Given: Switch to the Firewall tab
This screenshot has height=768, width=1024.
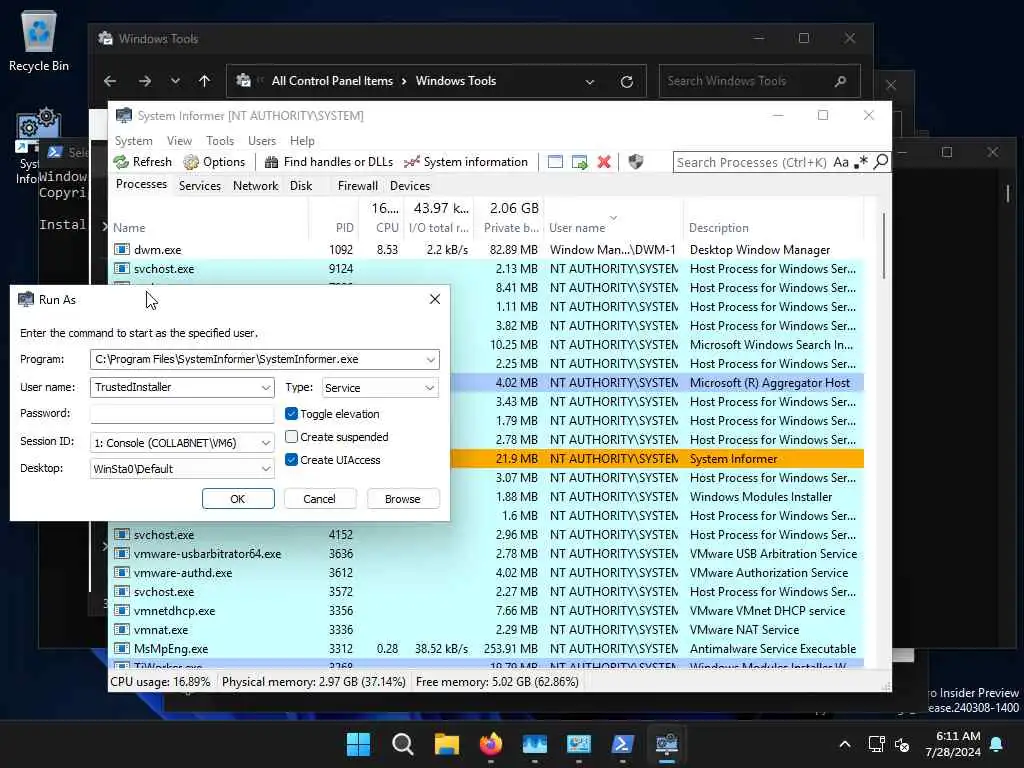Looking at the screenshot, I should pyautogui.click(x=357, y=185).
